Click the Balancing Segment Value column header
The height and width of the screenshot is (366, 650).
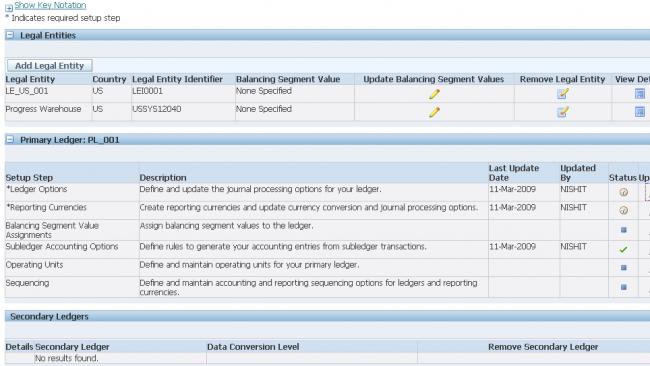[x=288, y=79]
